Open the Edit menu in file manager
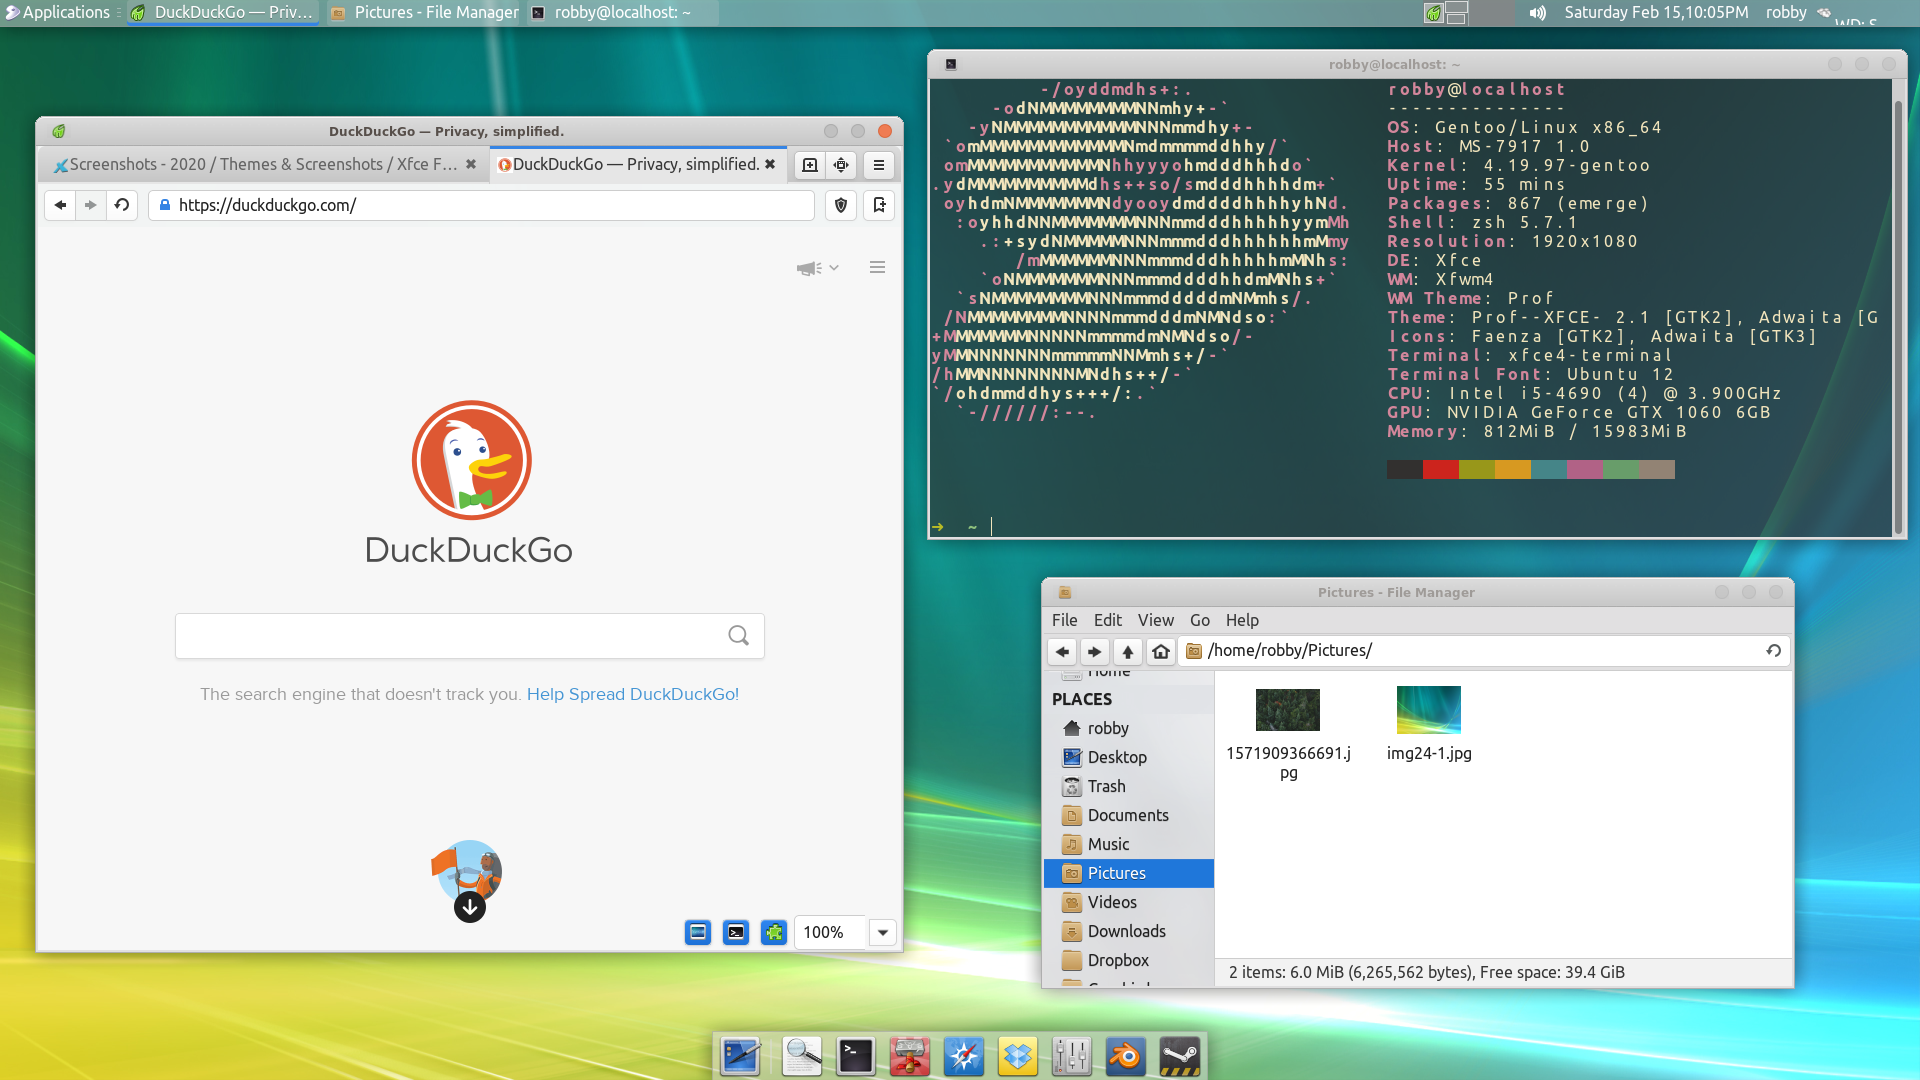This screenshot has height=1080, width=1920. point(1107,620)
